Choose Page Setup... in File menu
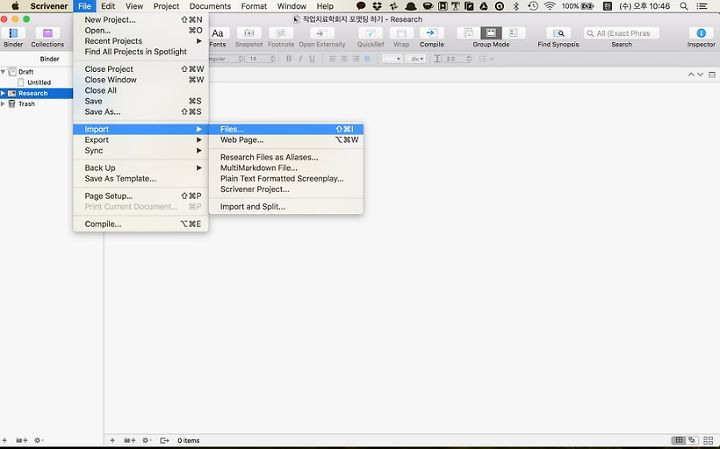The width and height of the screenshot is (720, 449). (141, 196)
